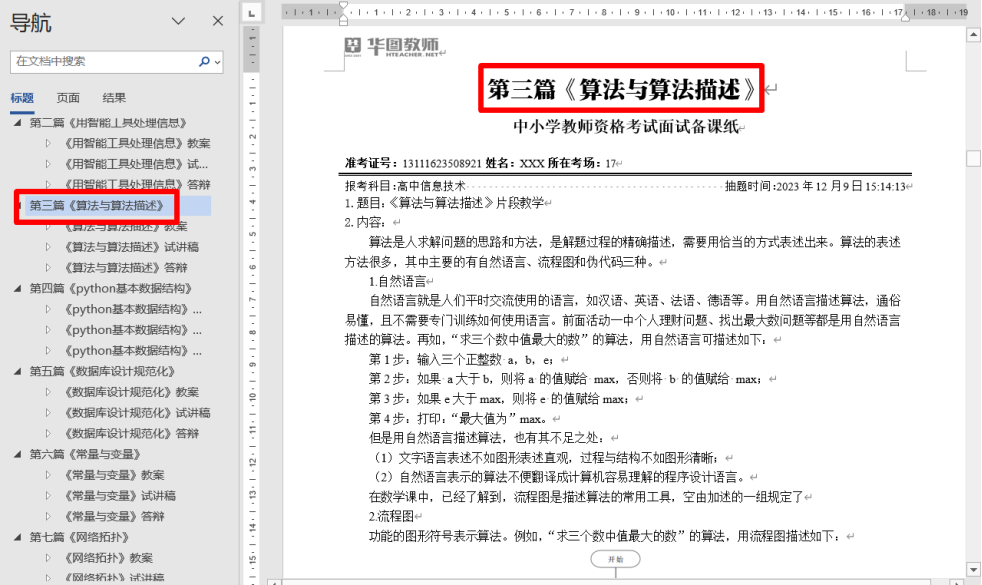Expand the 《常量与变量》教案 heading
982x585 pixels.
coord(47,475)
